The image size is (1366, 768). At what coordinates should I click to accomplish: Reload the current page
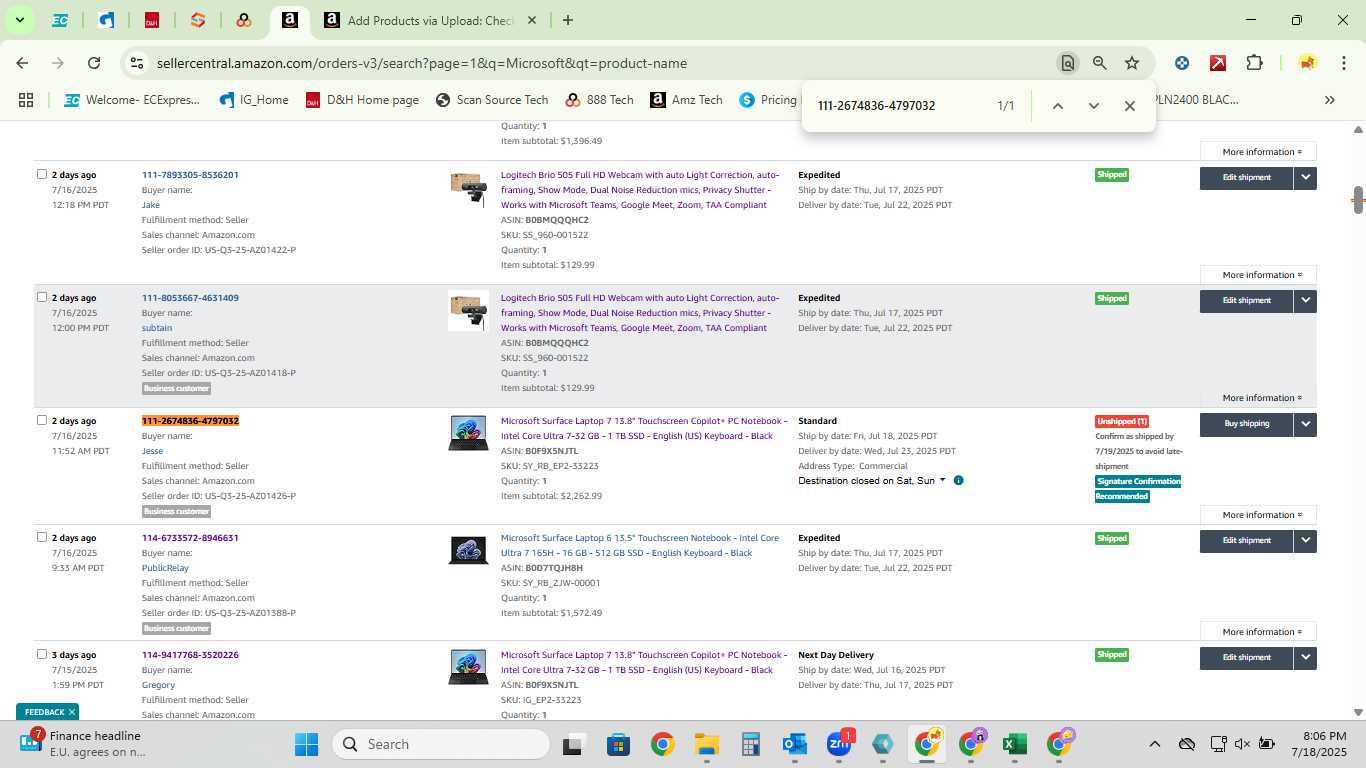(x=94, y=63)
